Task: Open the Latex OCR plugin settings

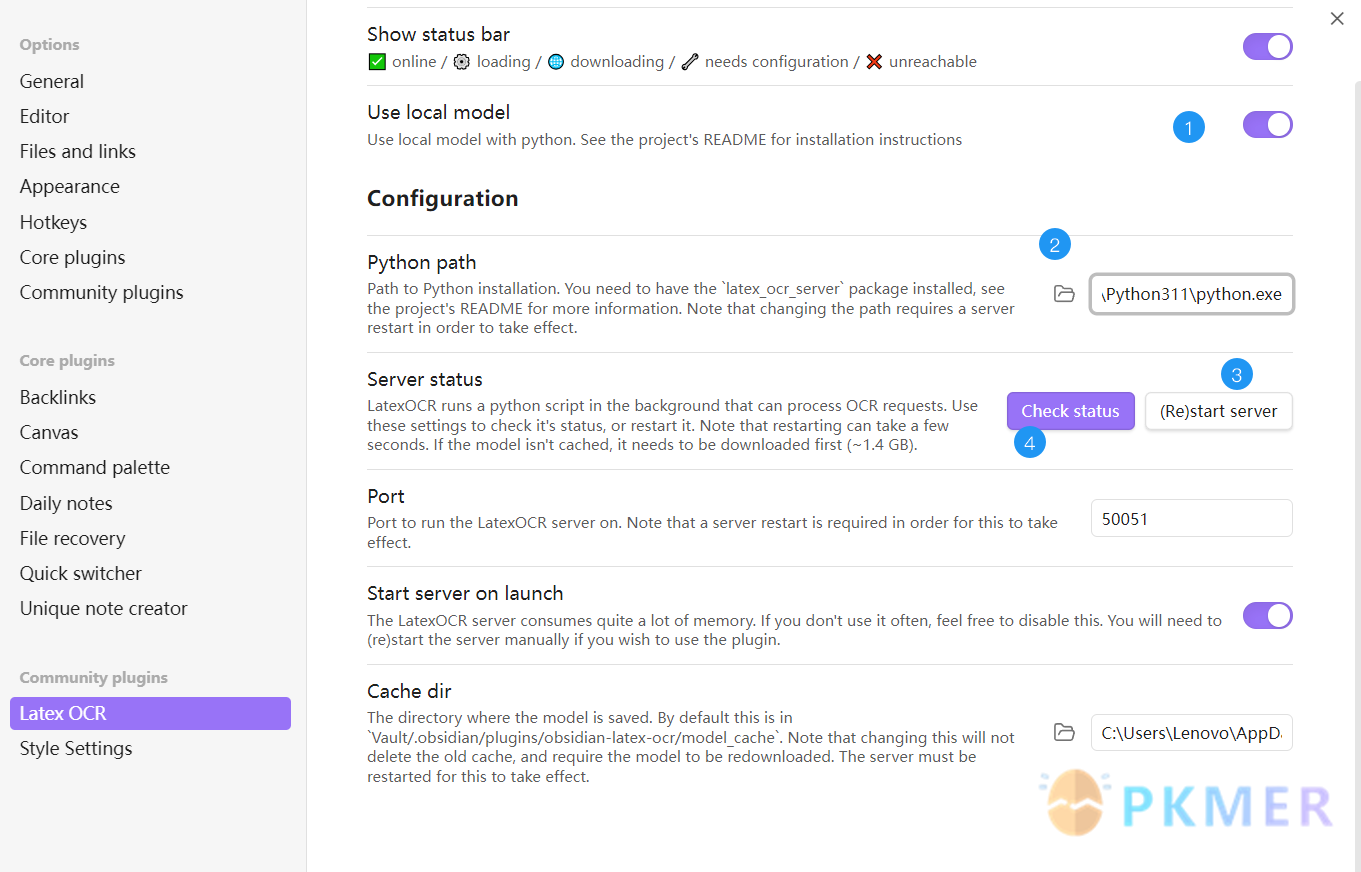Action: tap(150, 713)
